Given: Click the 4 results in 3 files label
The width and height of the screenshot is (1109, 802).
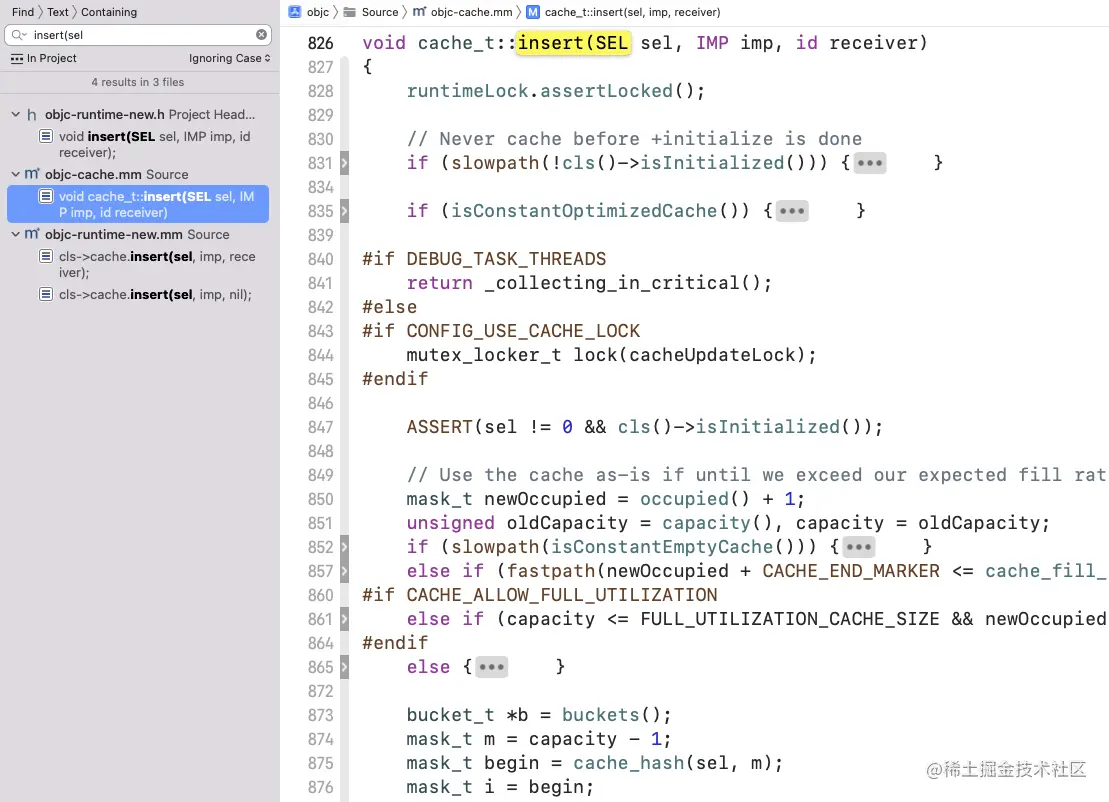Looking at the screenshot, I should [138, 82].
